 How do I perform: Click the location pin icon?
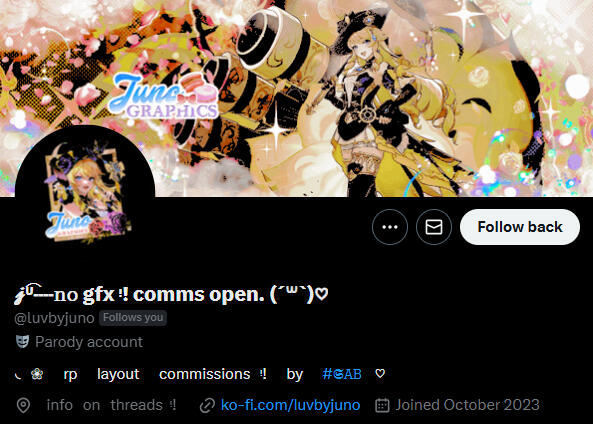point(23,405)
